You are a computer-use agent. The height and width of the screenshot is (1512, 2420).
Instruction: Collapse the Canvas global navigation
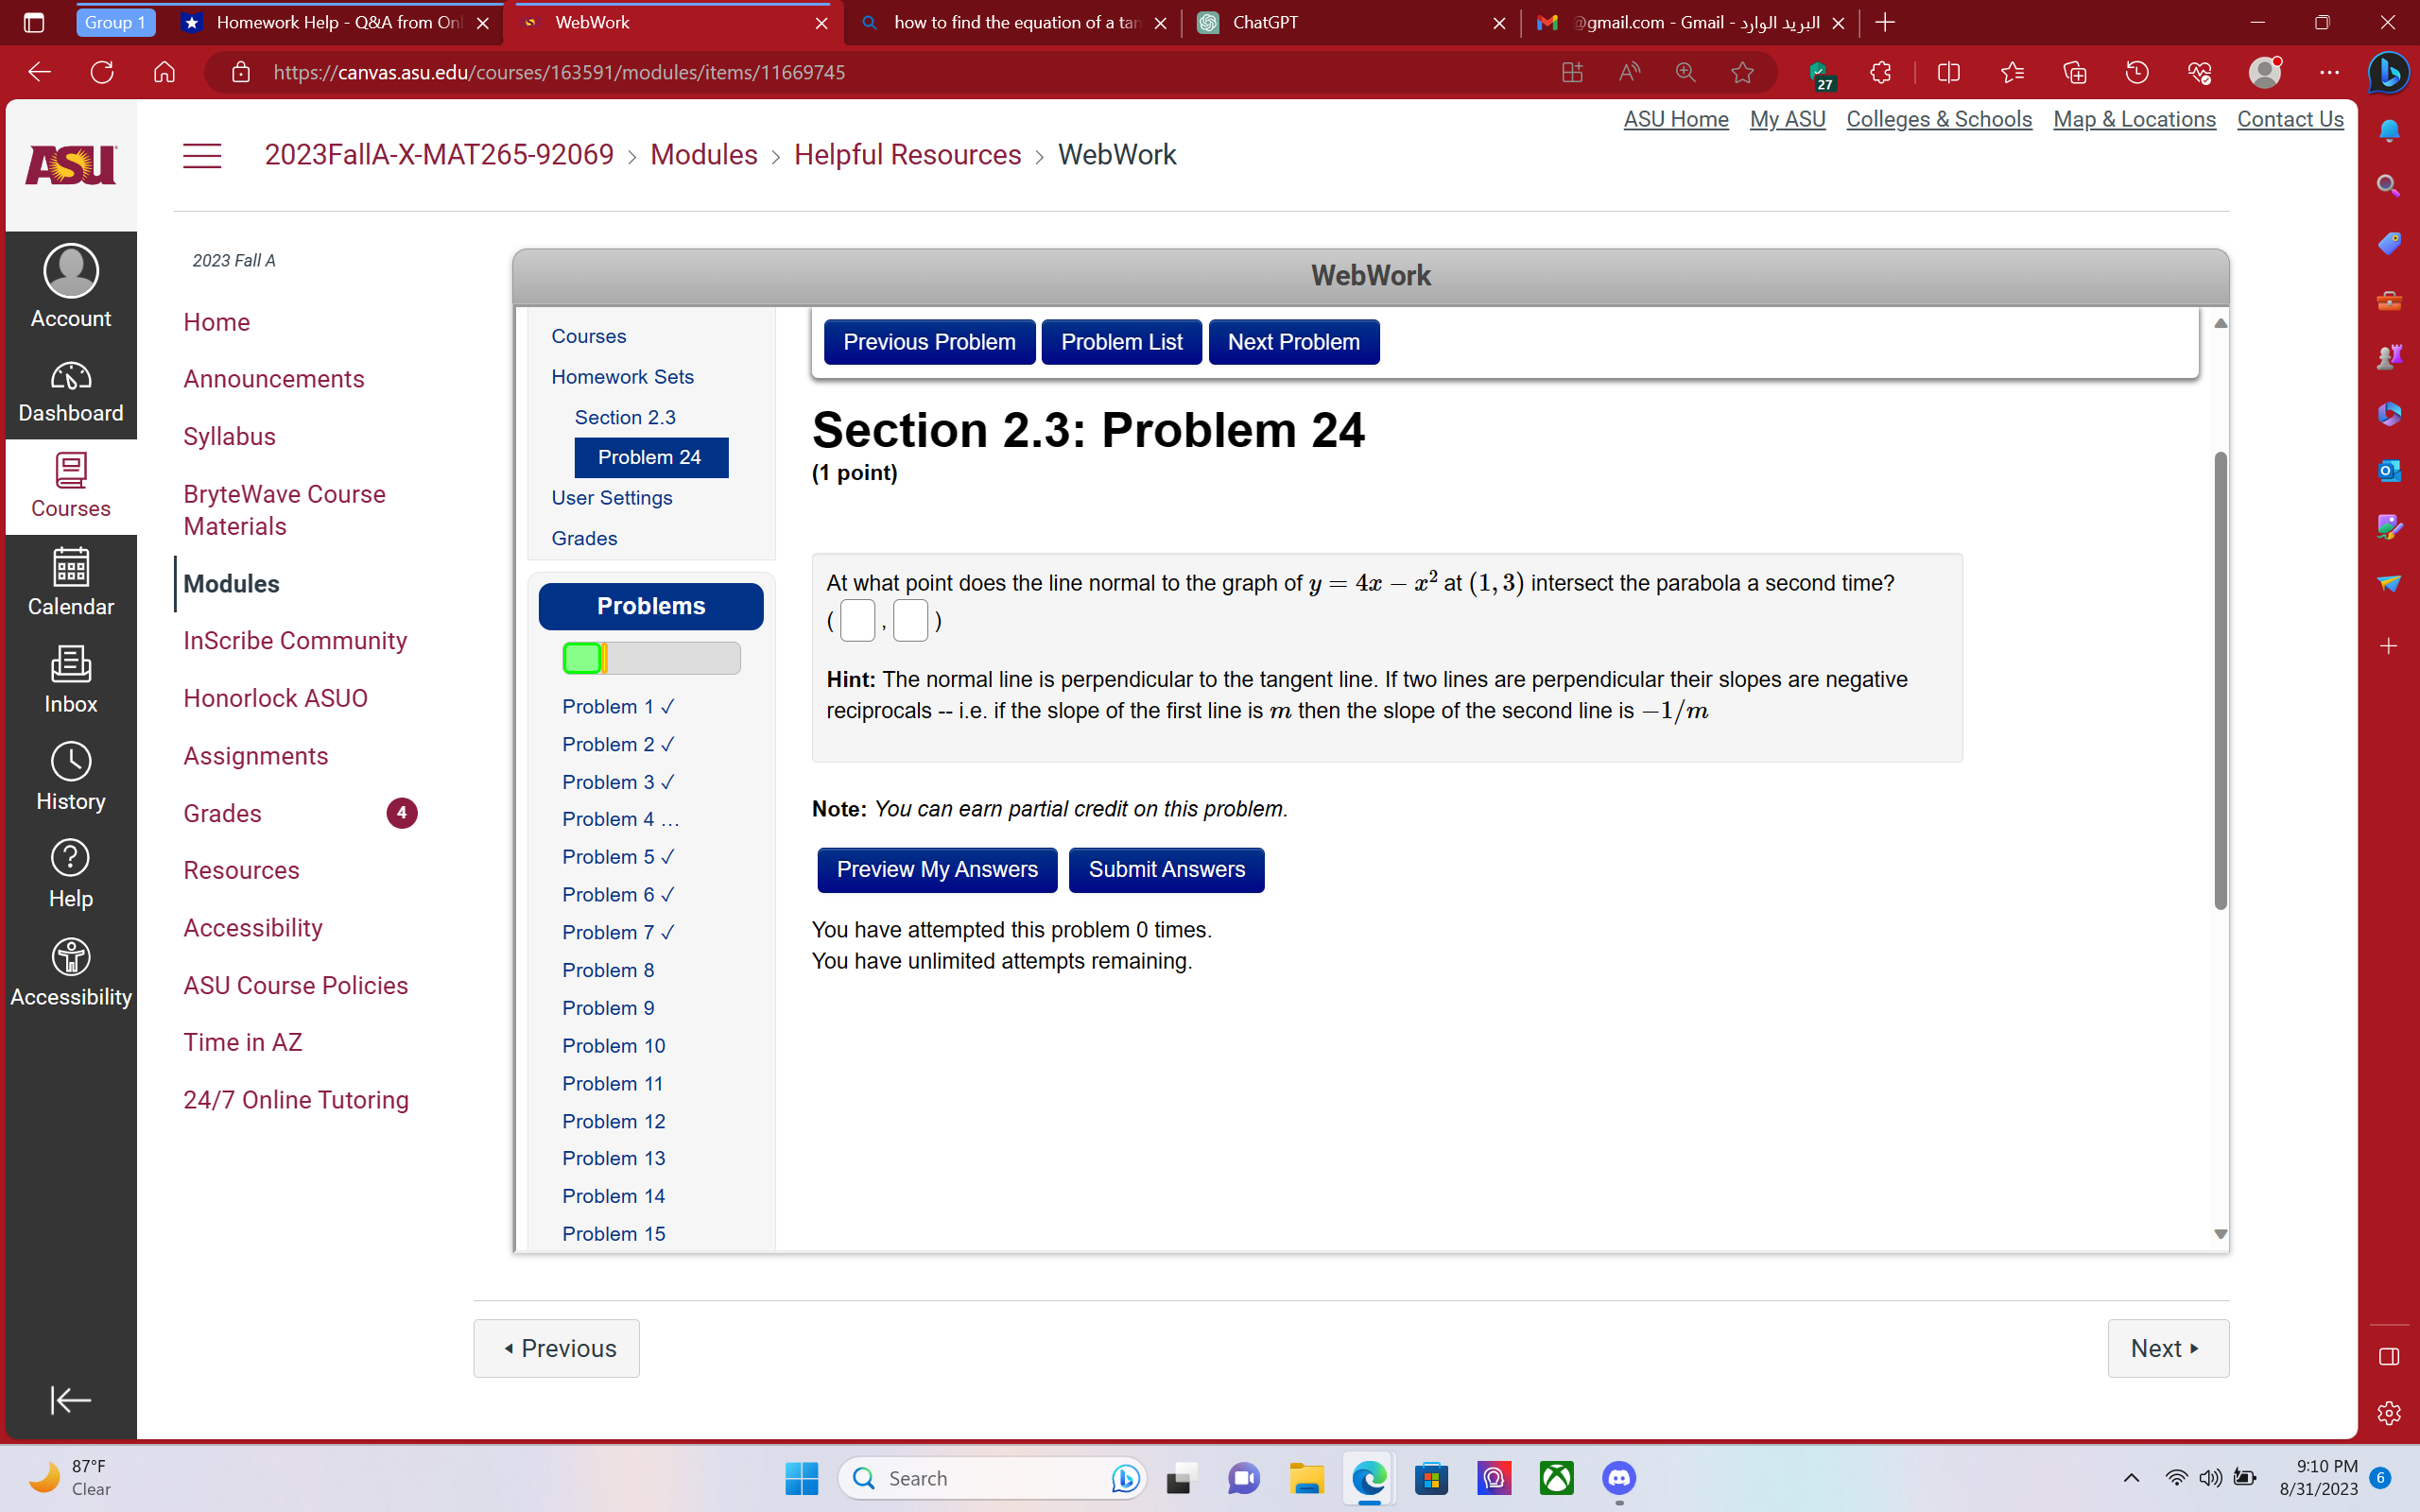pos(70,1399)
